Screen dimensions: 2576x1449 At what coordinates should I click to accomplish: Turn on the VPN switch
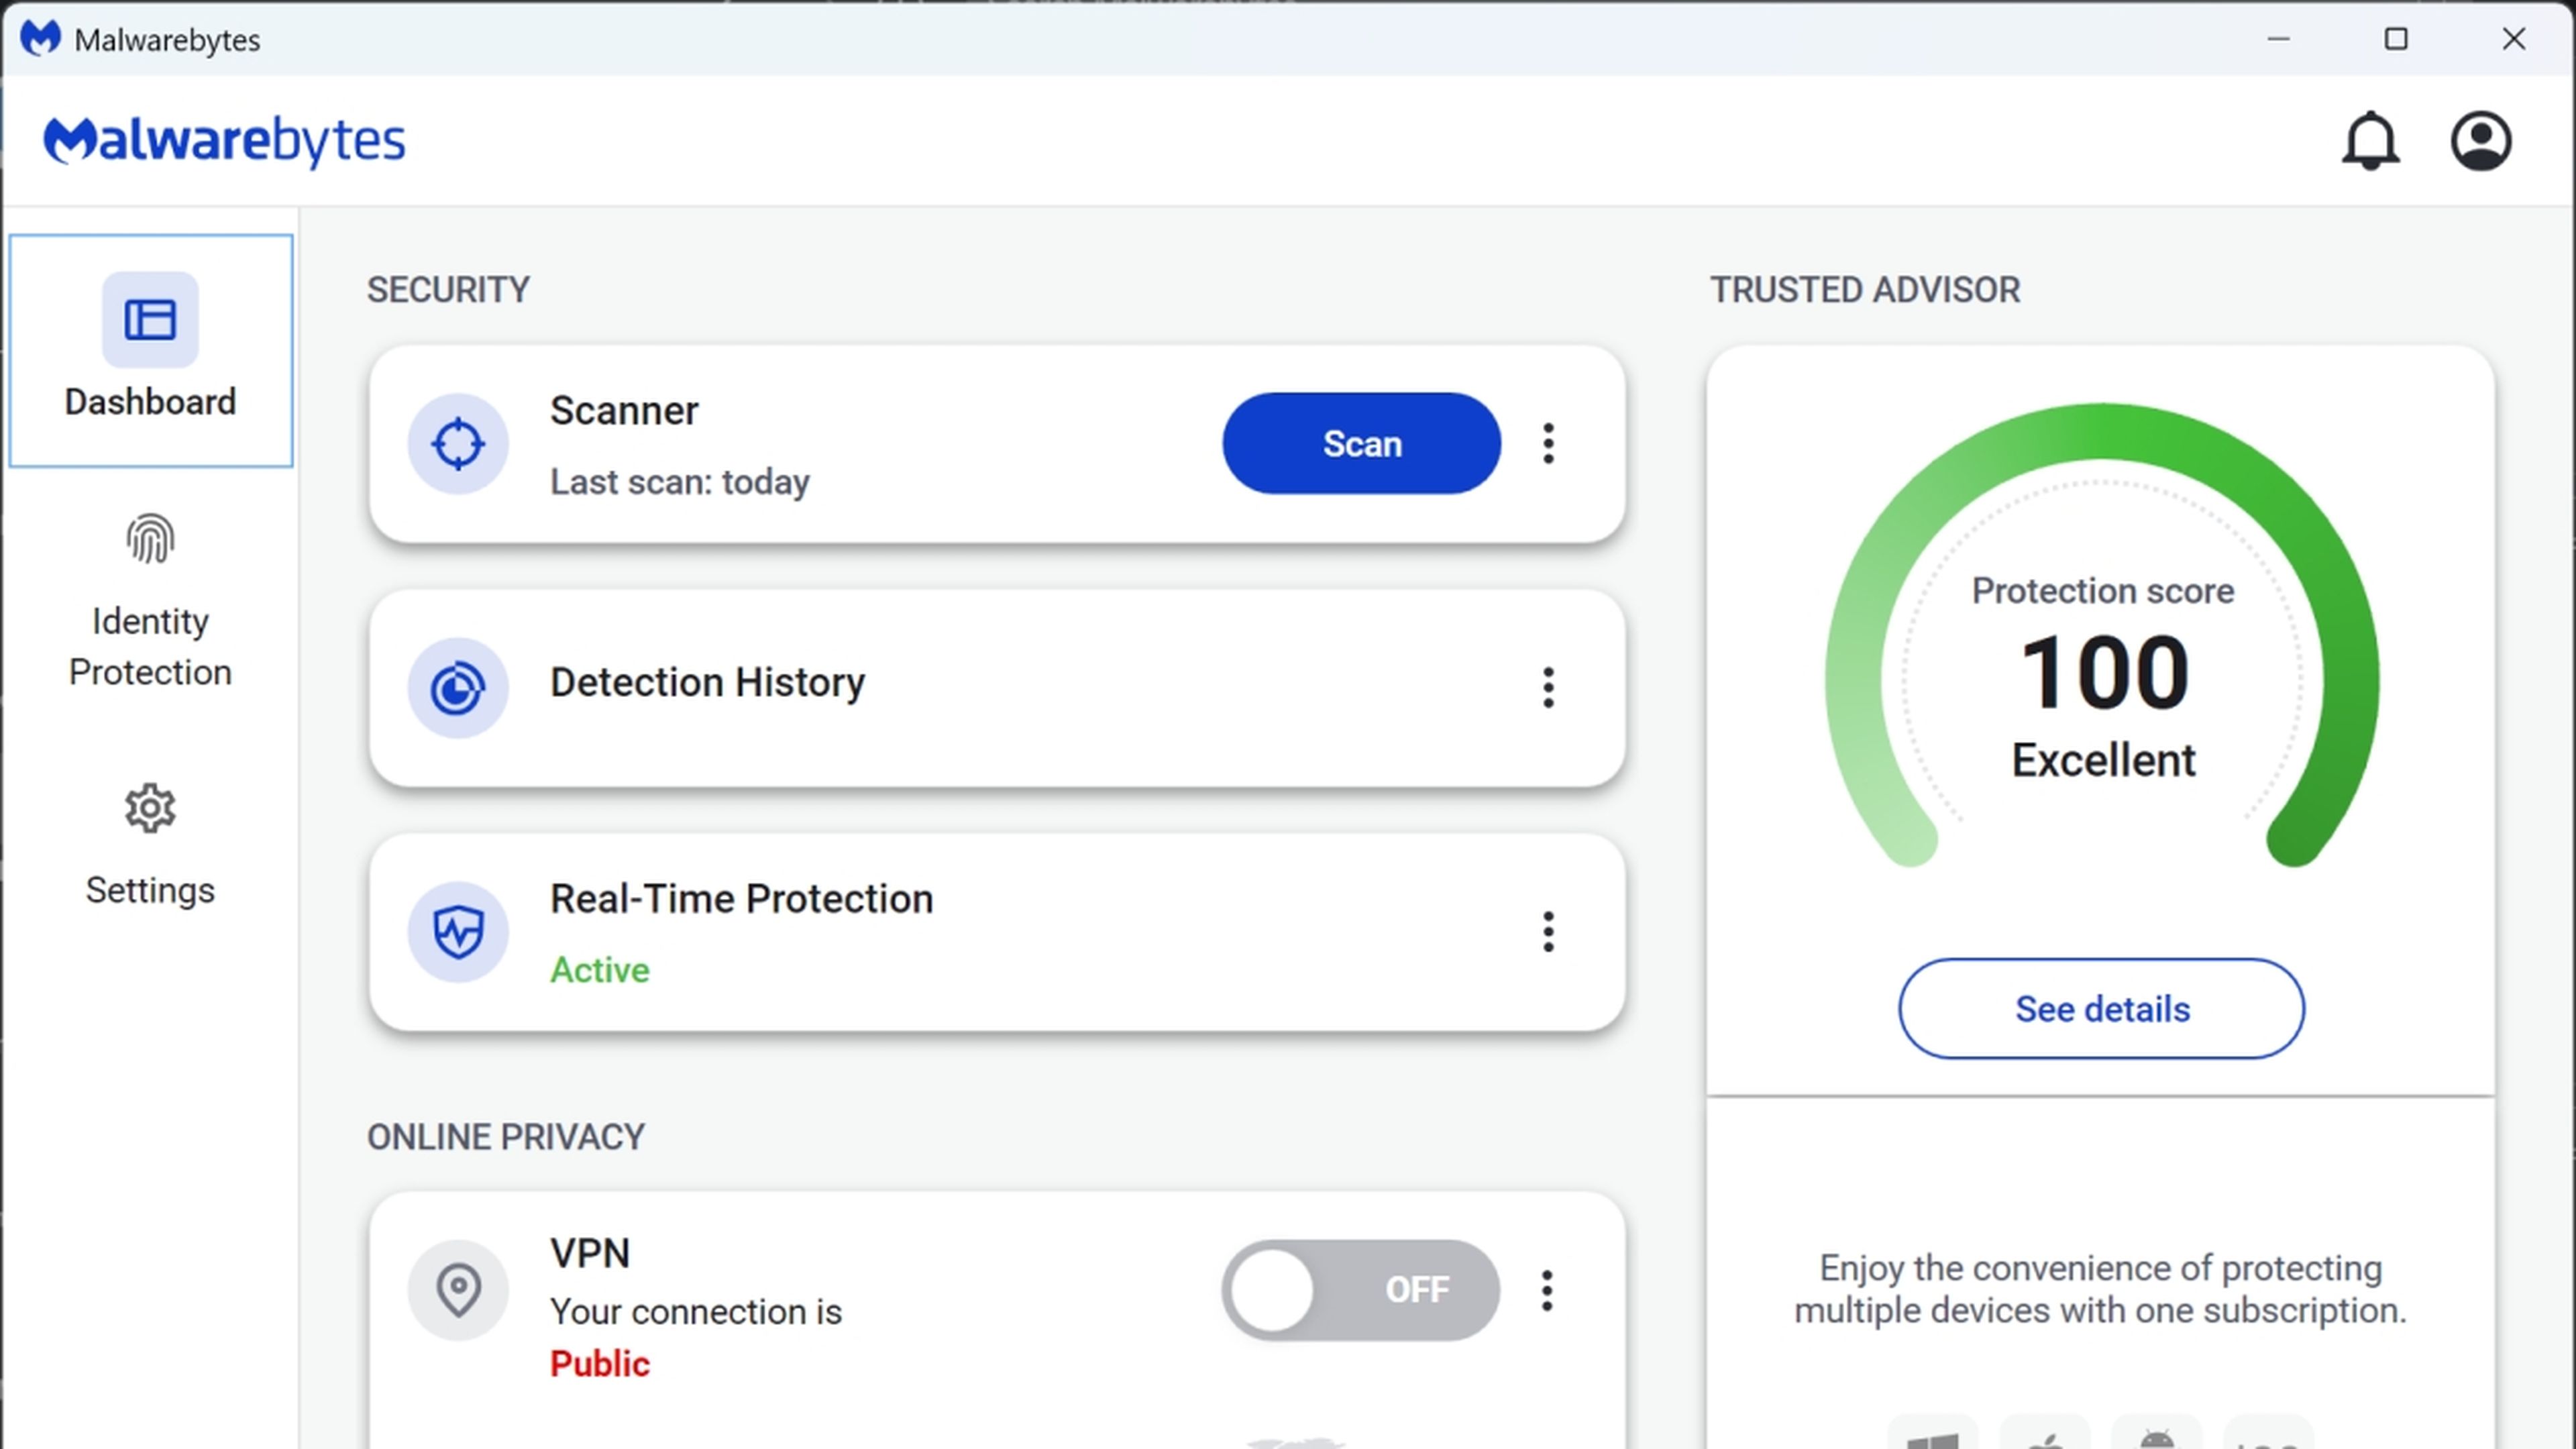click(x=1360, y=1290)
